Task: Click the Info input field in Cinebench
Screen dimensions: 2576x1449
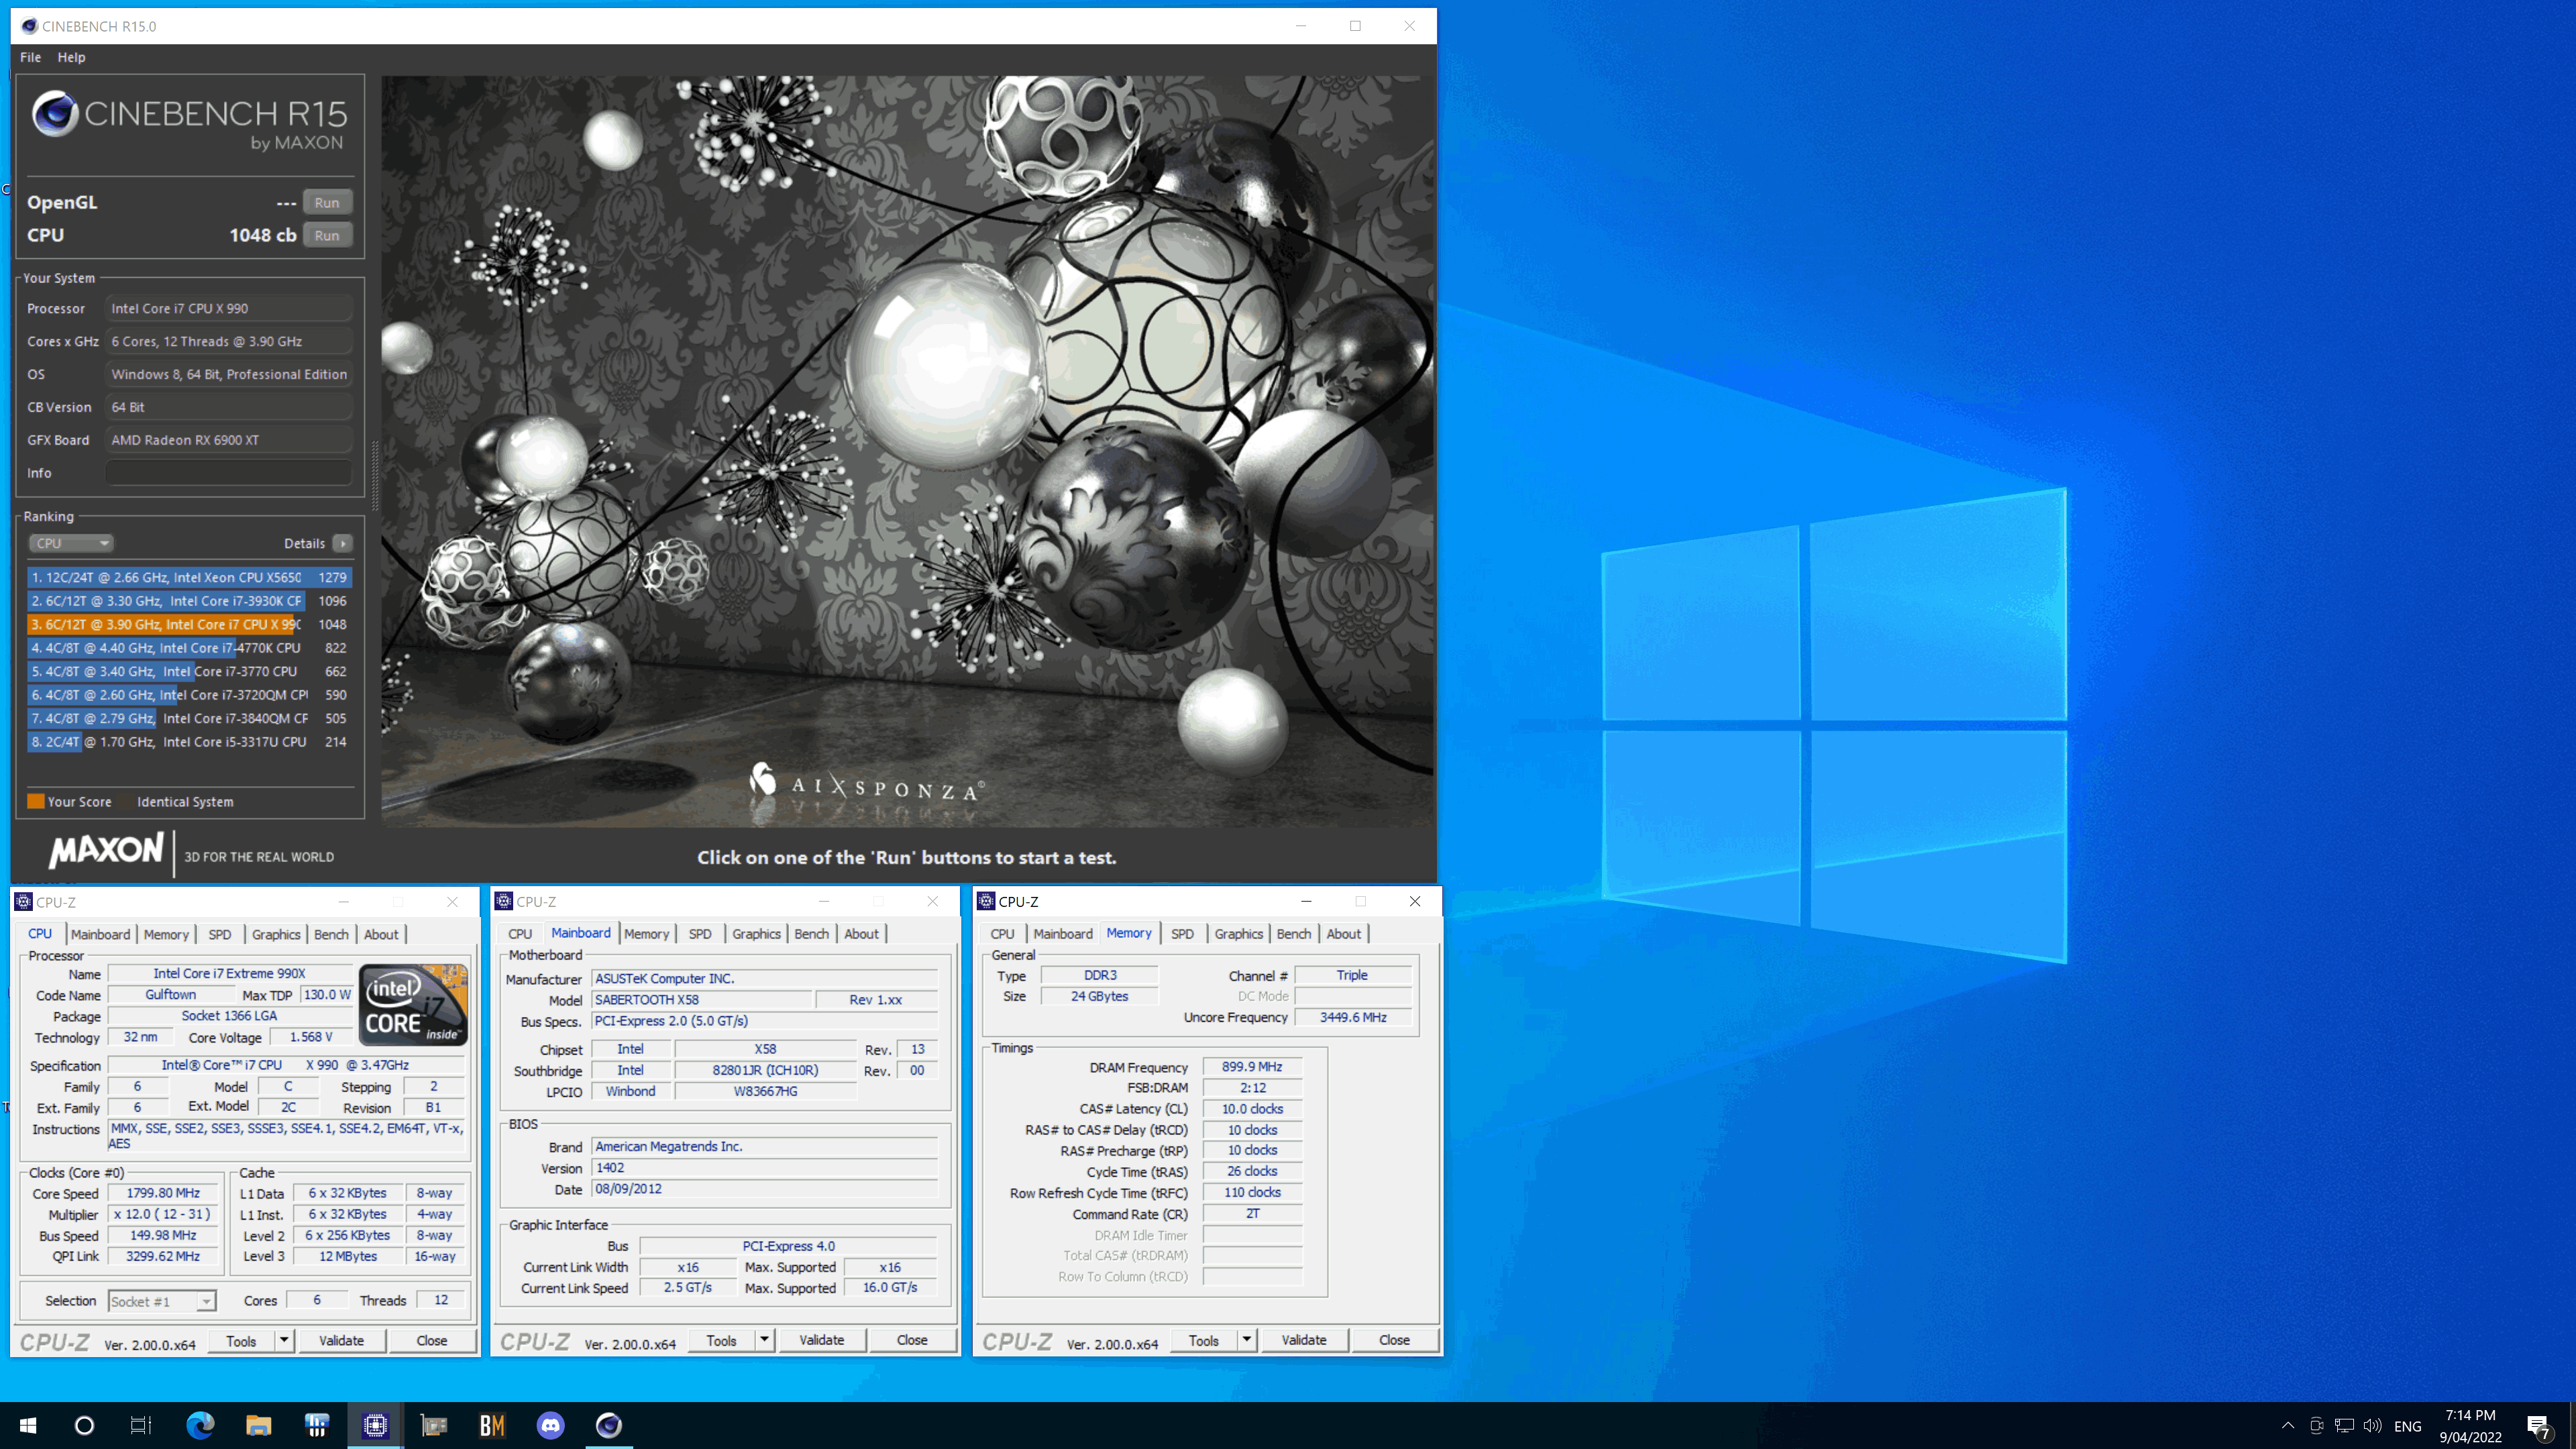Action: [x=229, y=473]
